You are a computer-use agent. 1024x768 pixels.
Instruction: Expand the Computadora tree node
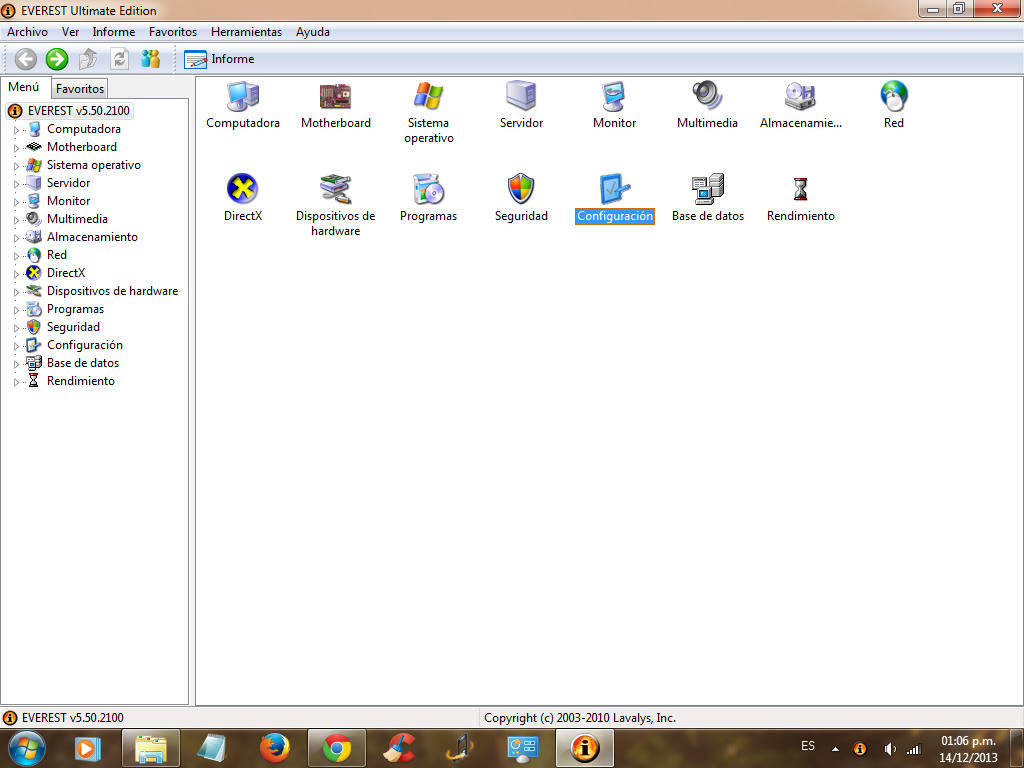[x=16, y=129]
